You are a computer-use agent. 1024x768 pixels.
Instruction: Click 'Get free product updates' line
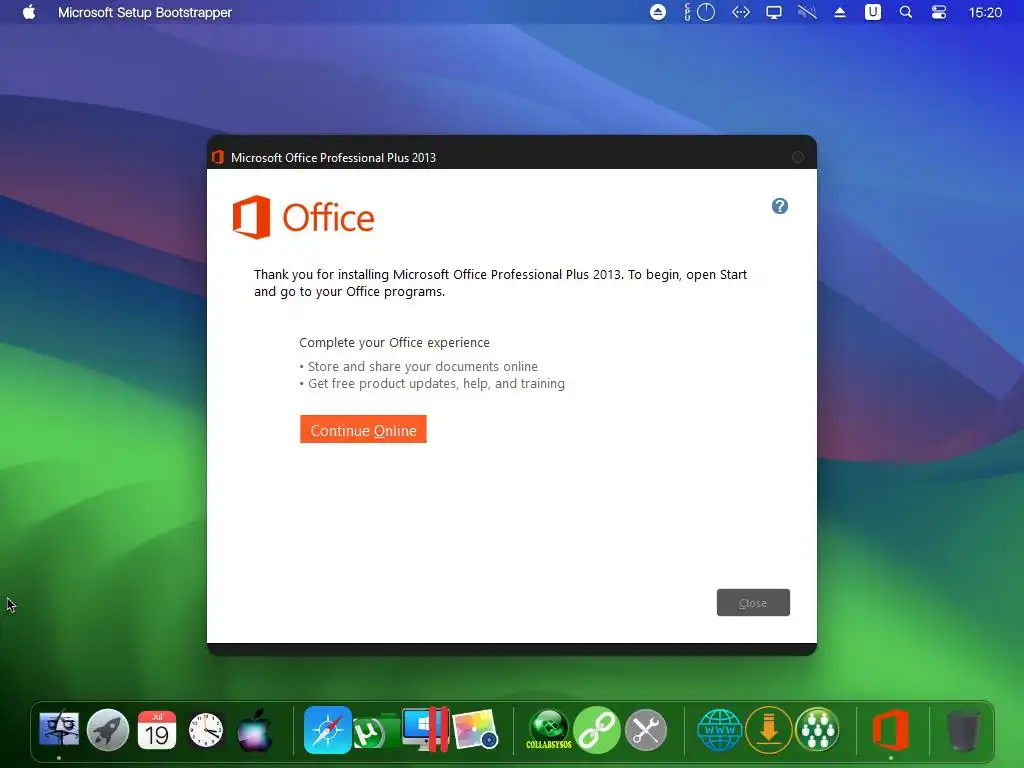coord(436,383)
